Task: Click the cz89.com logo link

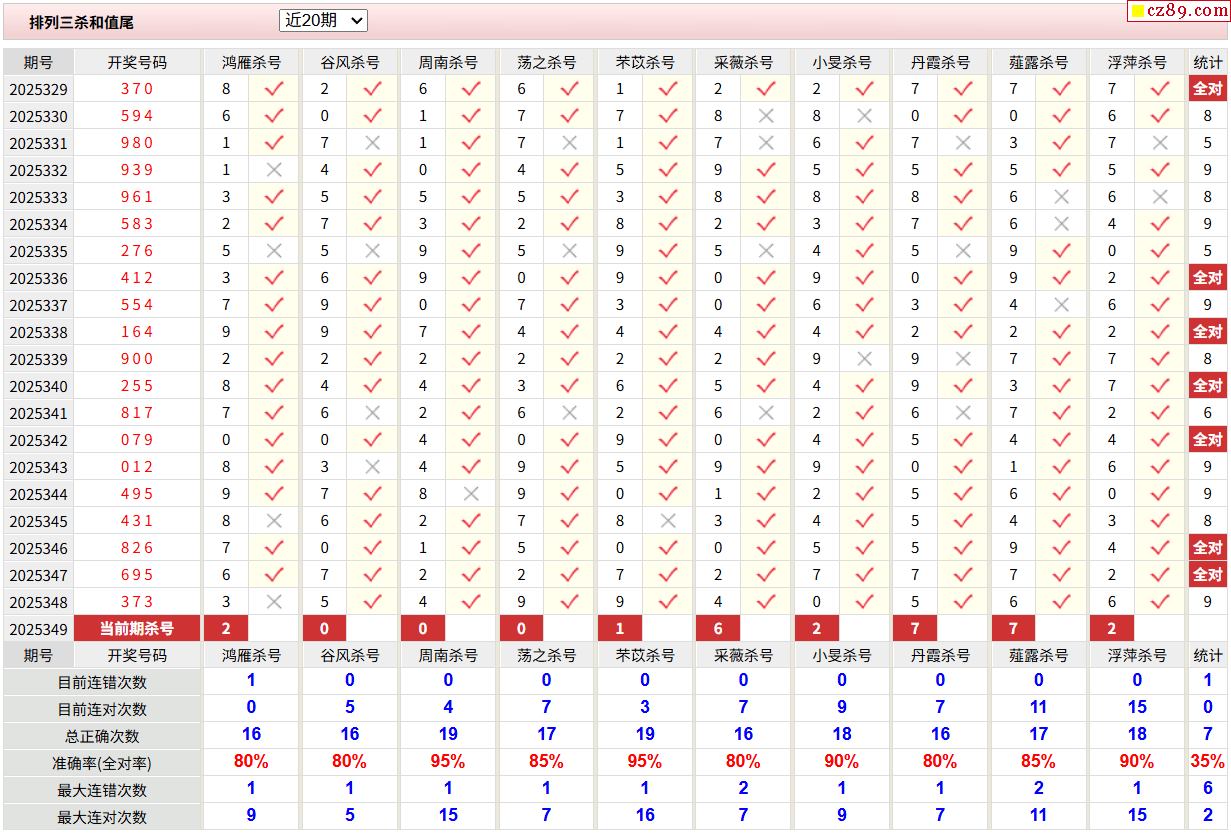Action: [1177, 11]
